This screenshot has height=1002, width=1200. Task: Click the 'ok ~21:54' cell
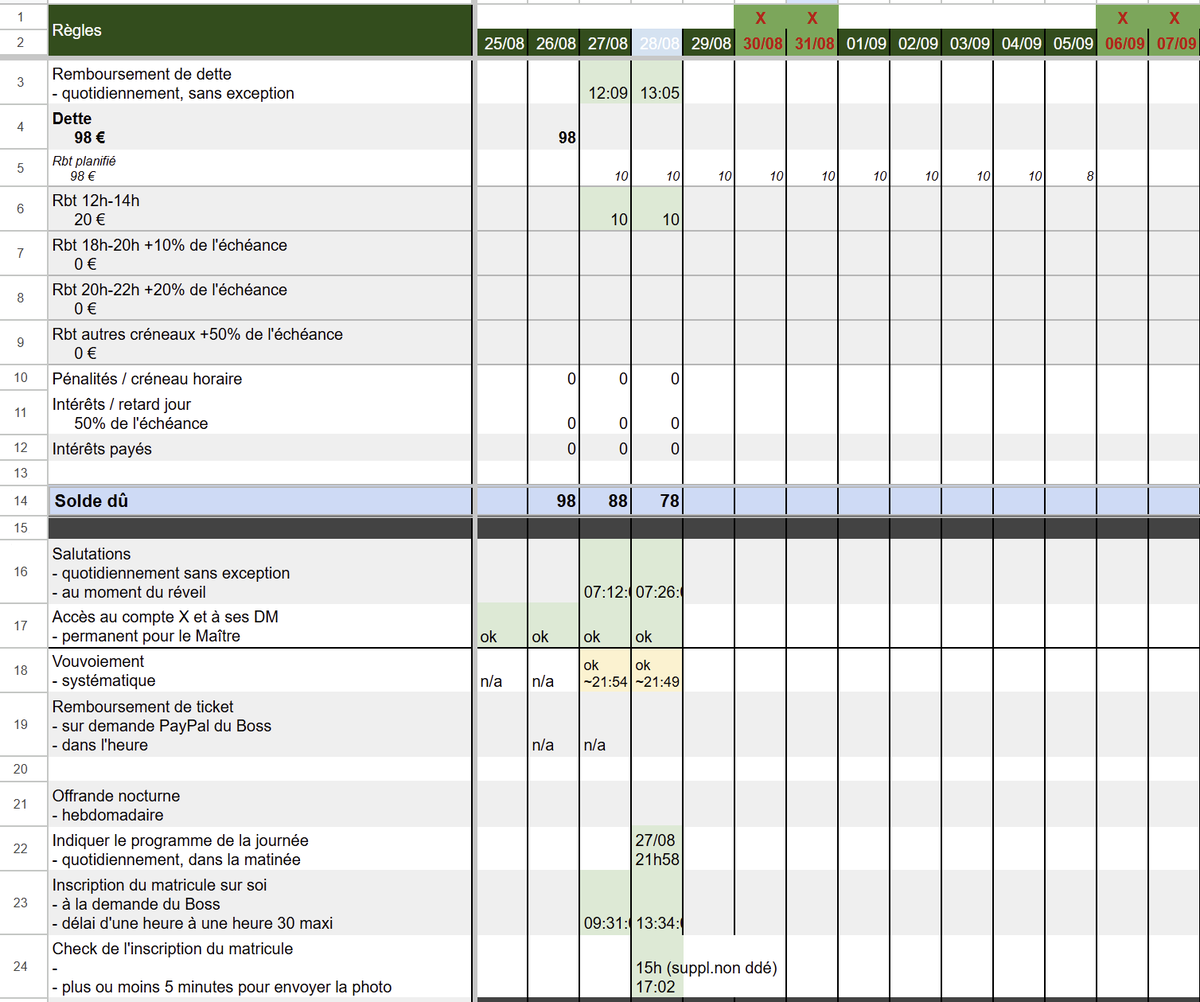click(x=606, y=670)
